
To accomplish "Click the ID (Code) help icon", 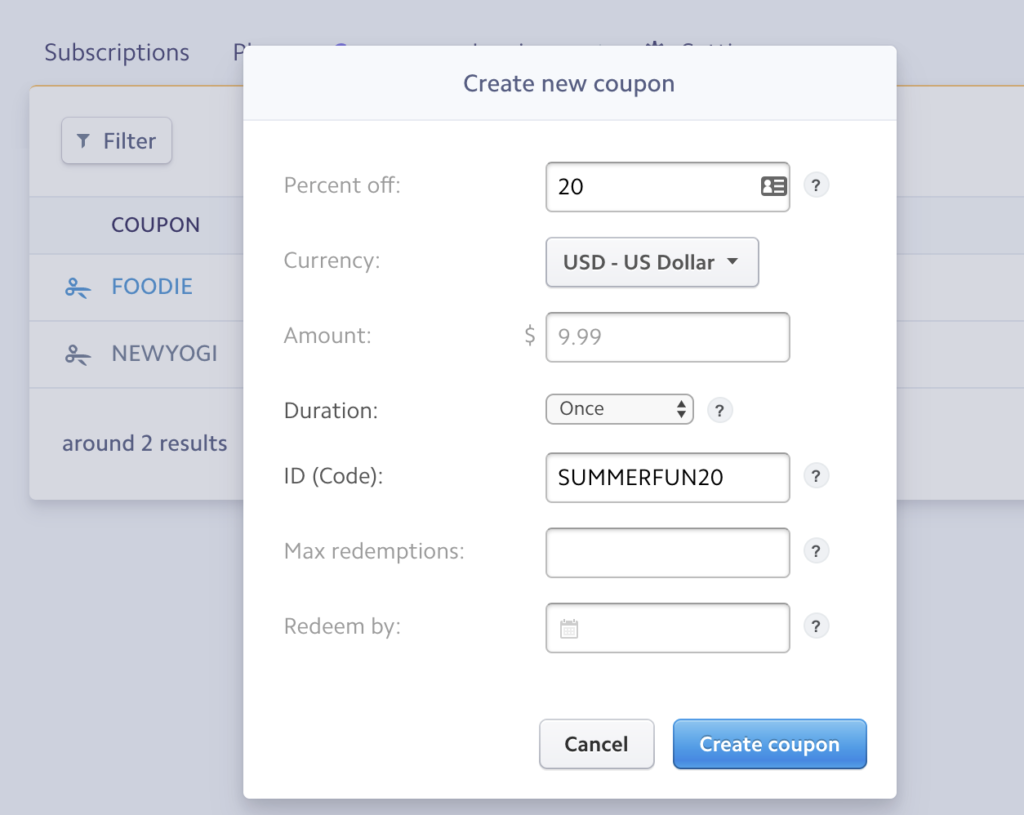I will [816, 476].
